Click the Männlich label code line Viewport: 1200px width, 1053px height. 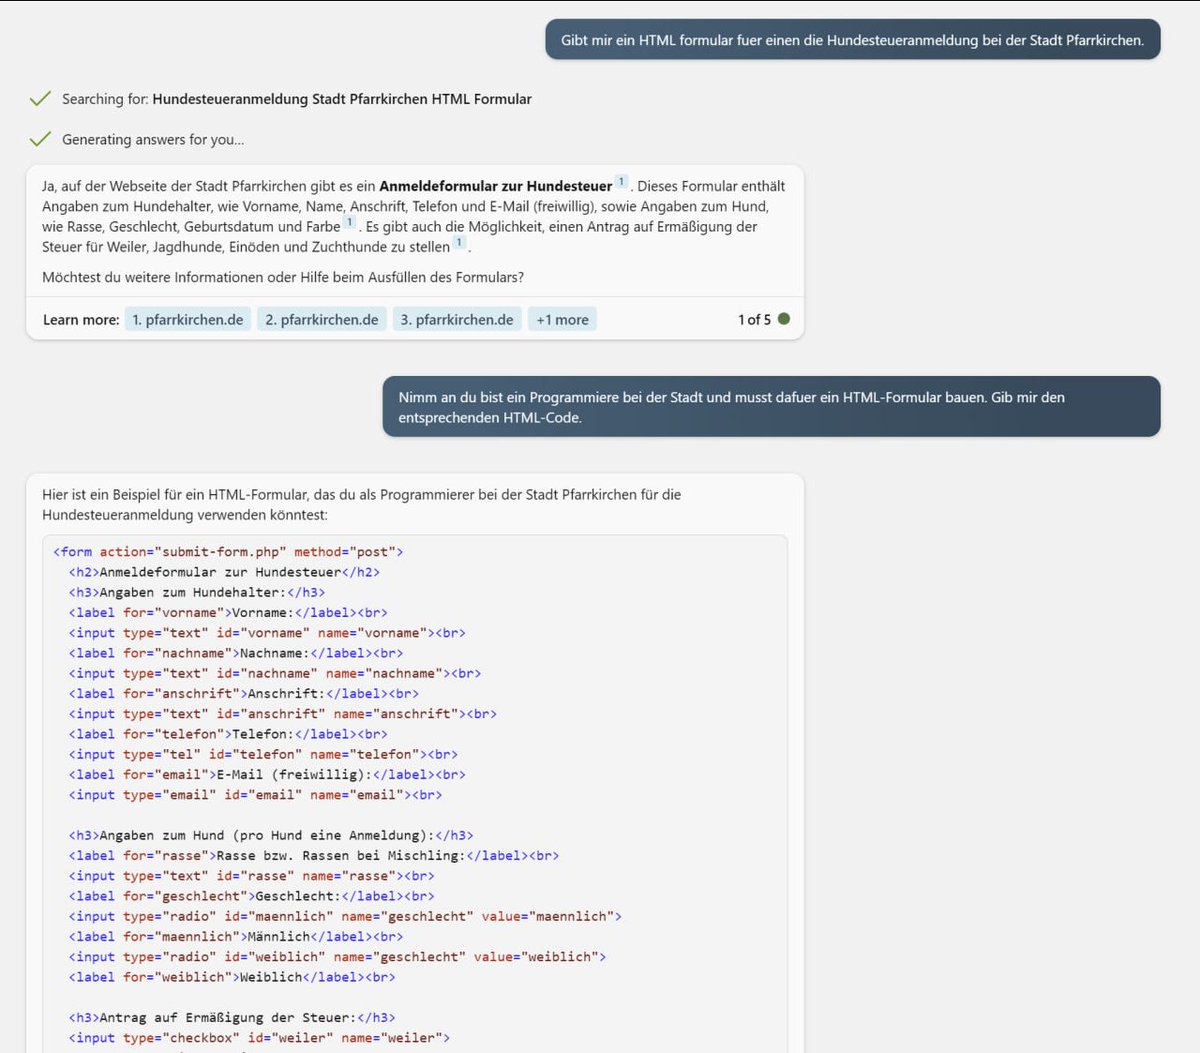coord(236,937)
